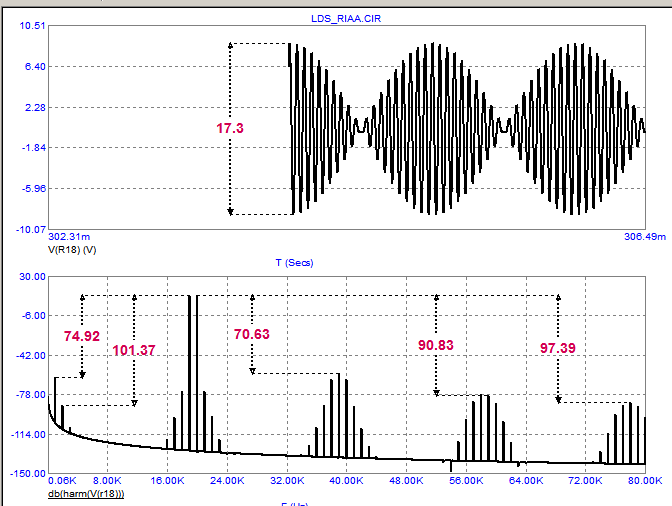The image size is (672, 506).
Task: Click the -1.84 Y-axis label
Action: coord(33,148)
